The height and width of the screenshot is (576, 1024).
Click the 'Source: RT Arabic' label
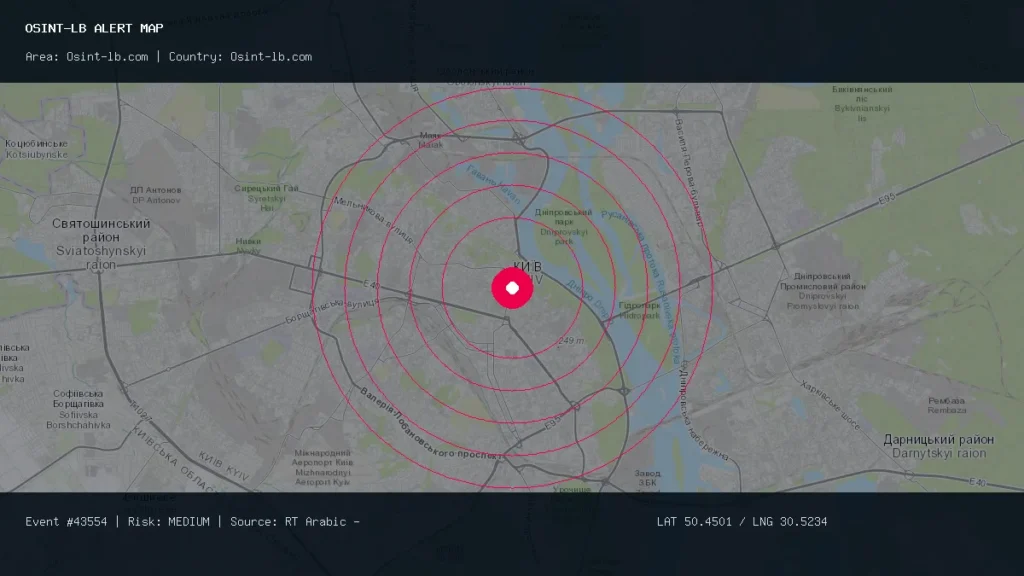click(x=288, y=522)
